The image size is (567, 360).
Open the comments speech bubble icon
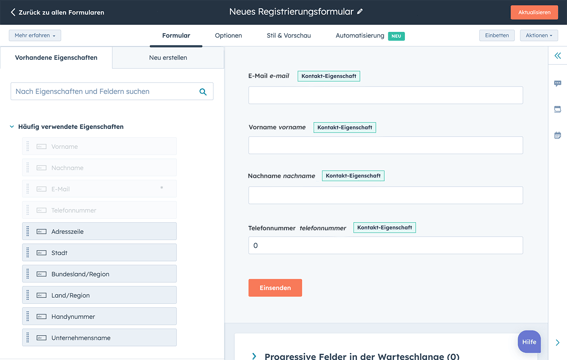[558, 83]
